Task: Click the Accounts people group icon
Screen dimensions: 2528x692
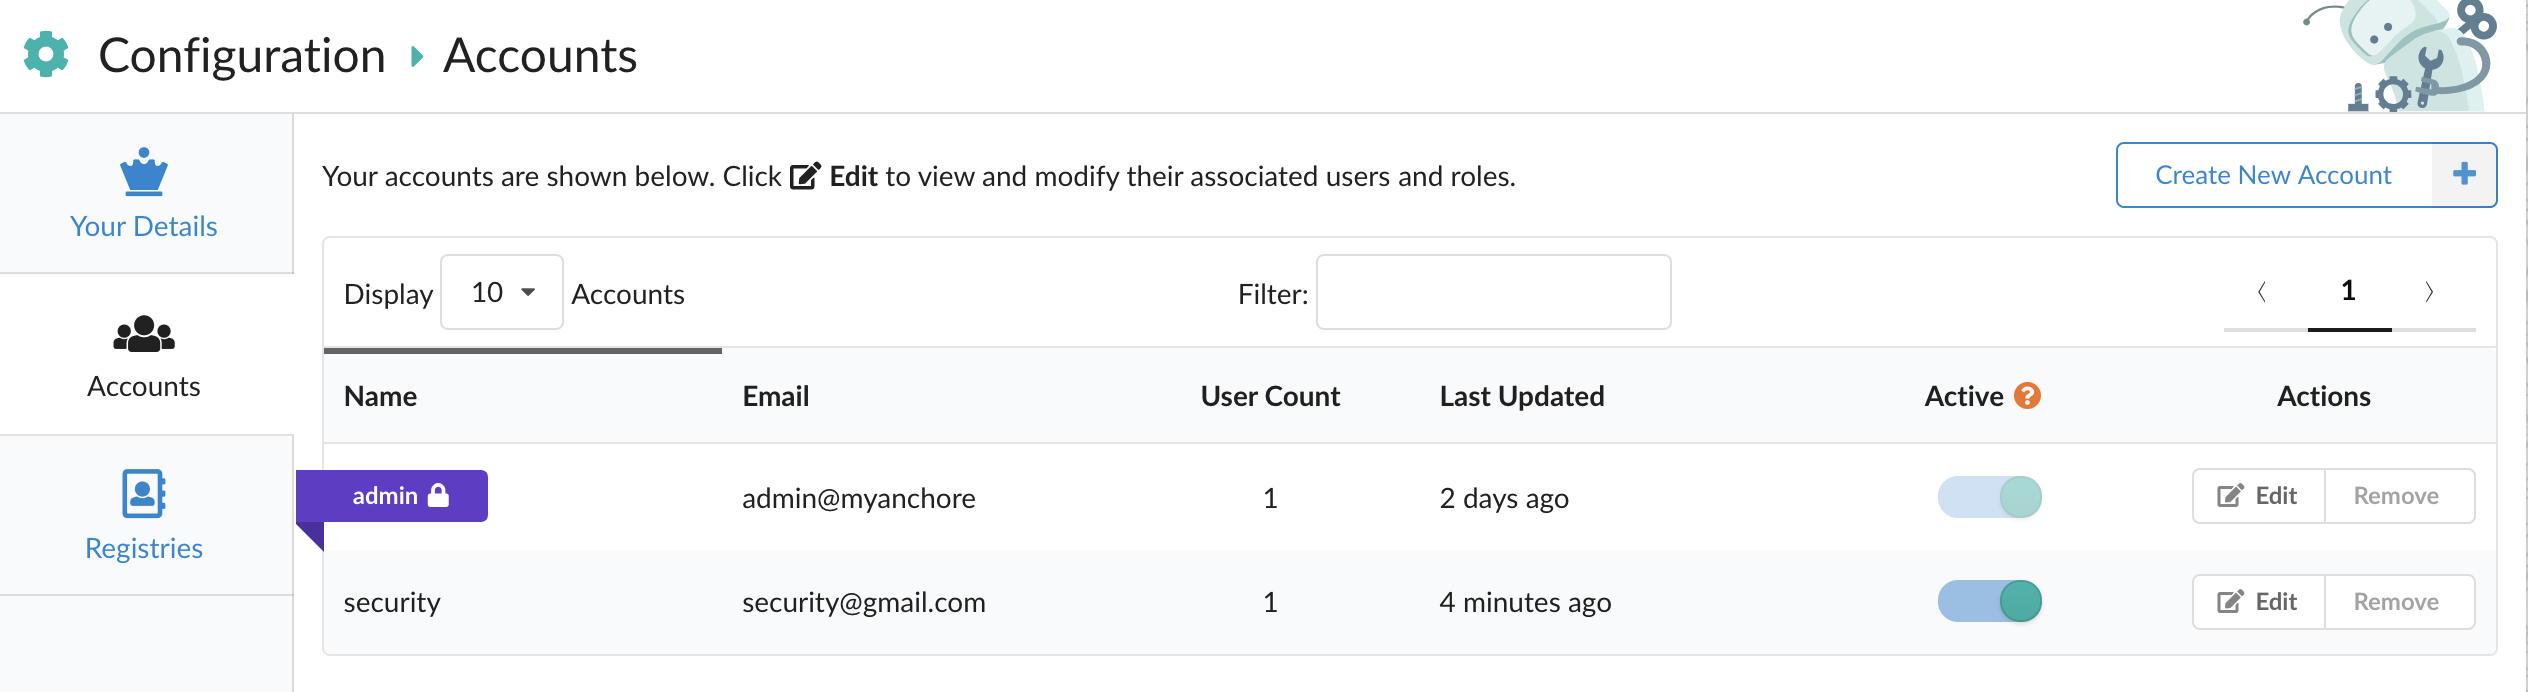Action: [x=144, y=334]
